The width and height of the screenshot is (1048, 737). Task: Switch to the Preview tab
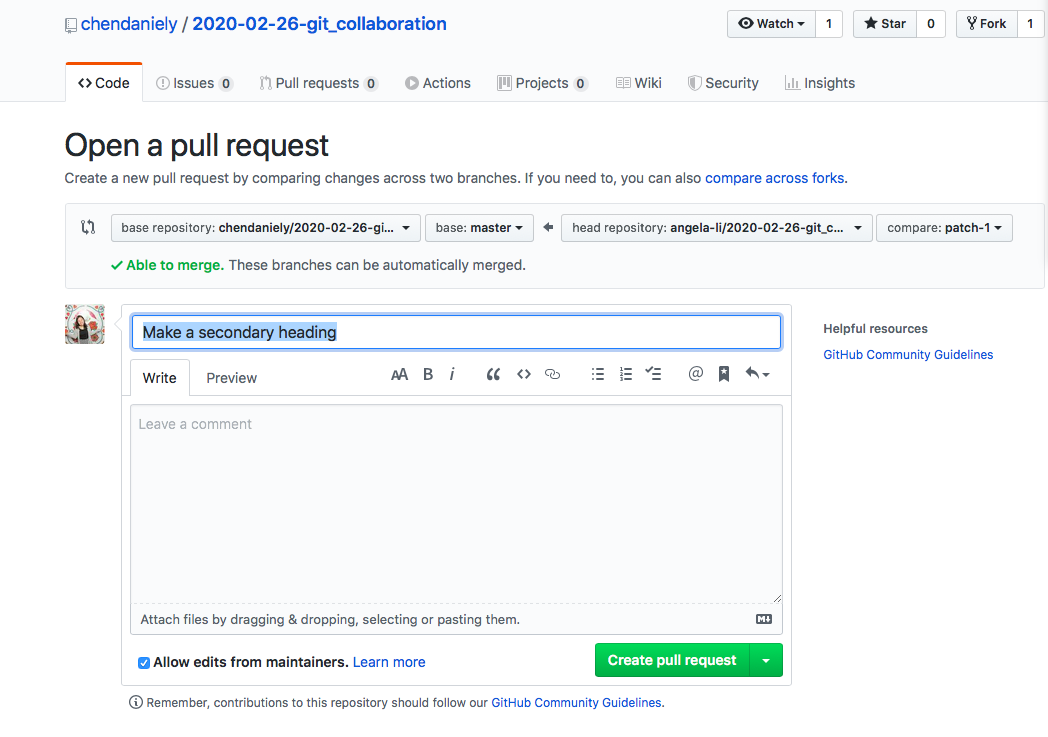(x=231, y=378)
